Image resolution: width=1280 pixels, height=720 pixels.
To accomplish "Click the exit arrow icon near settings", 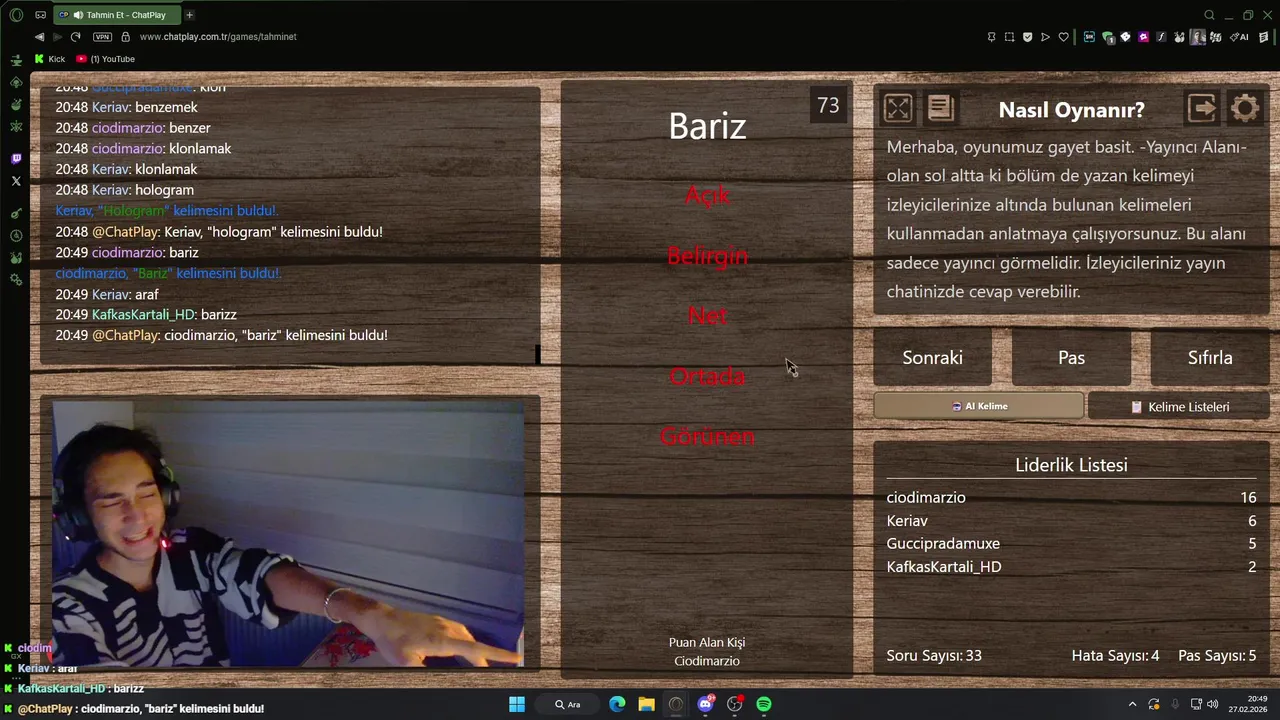I will click(1202, 108).
